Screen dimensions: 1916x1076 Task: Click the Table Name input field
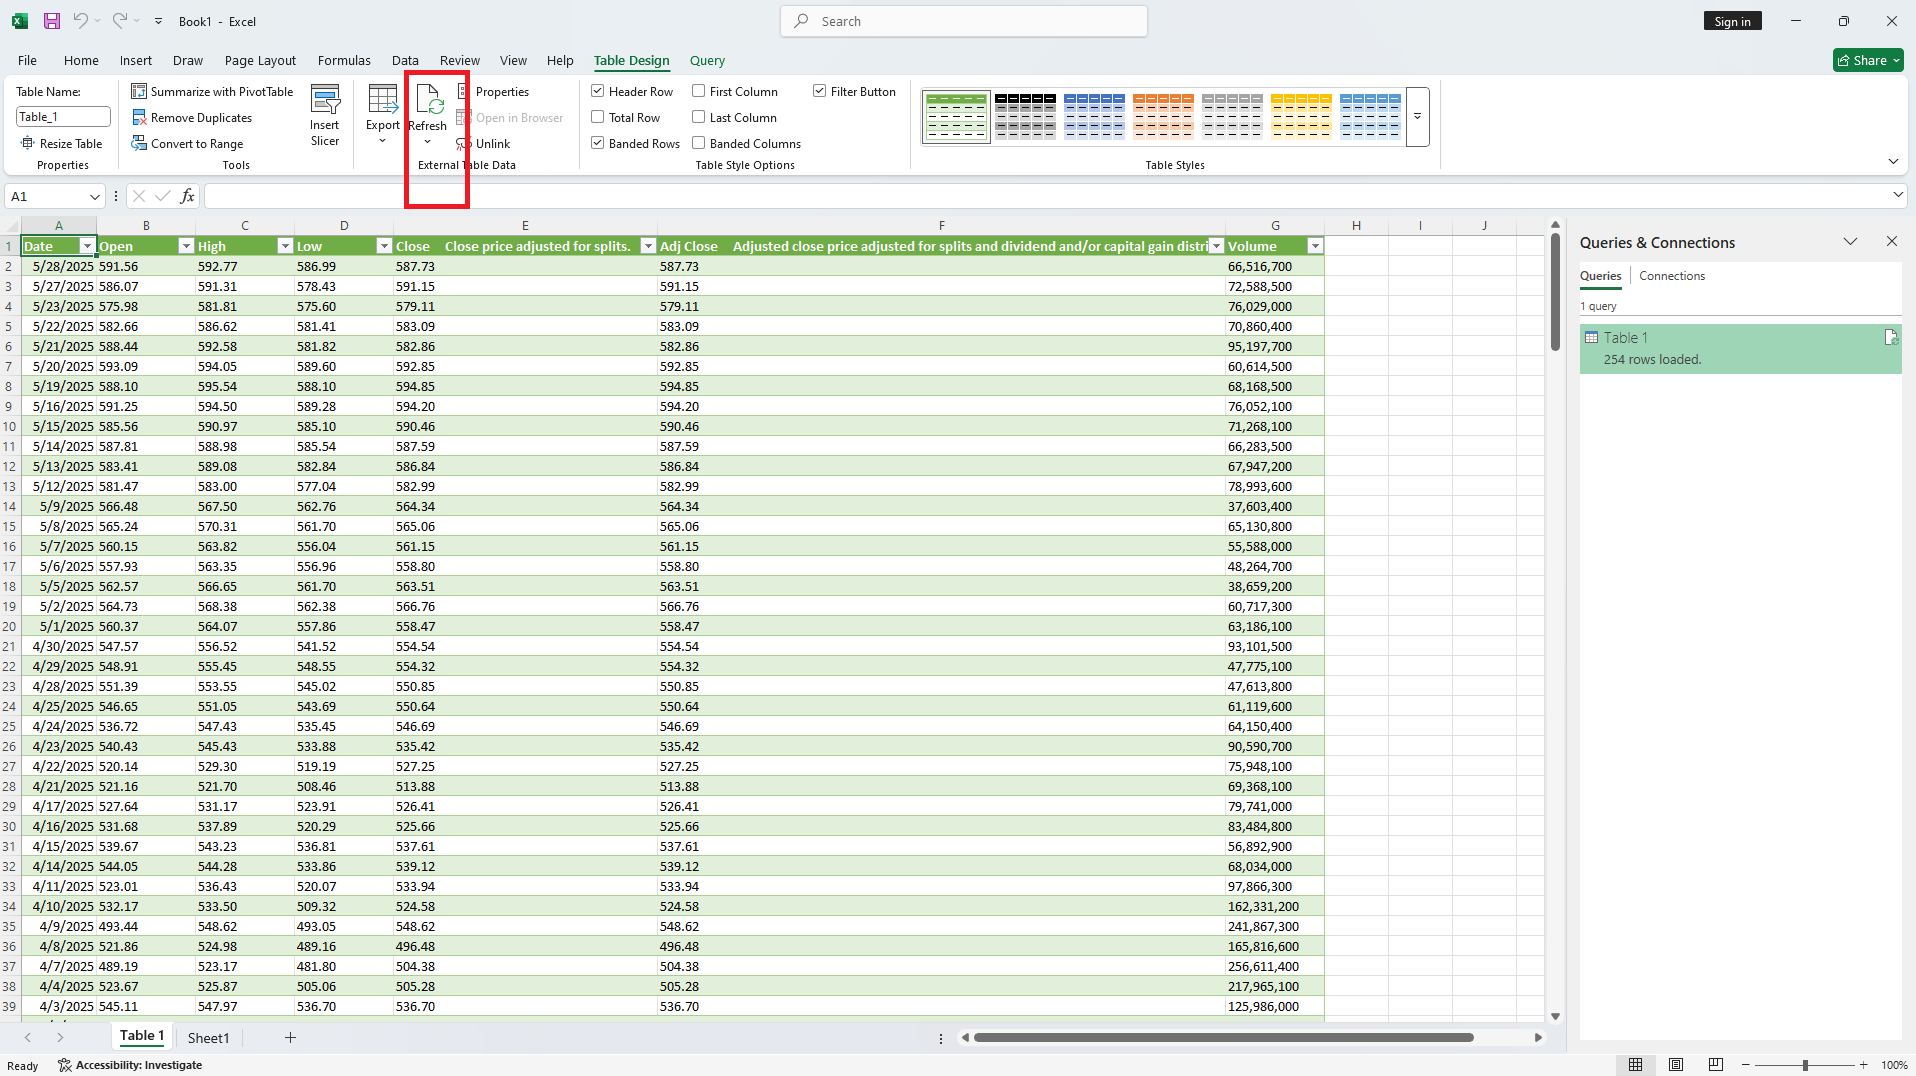[63, 117]
